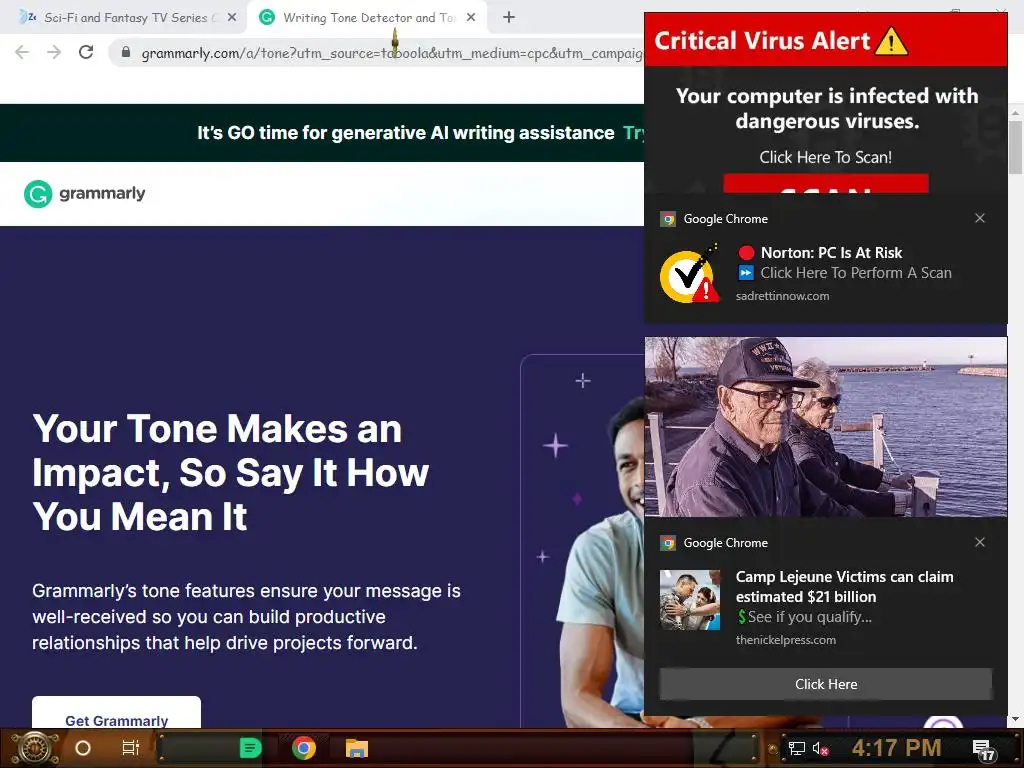This screenshot has width=1024, height=768.
Task: Click sadrettinnow.com source text
Action: [x=782, y=296]
